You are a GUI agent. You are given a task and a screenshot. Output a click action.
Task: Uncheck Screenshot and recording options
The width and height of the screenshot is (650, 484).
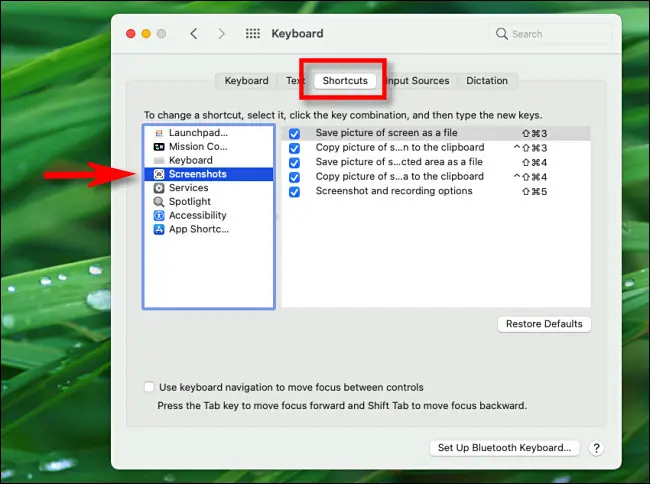pos(294,191)
